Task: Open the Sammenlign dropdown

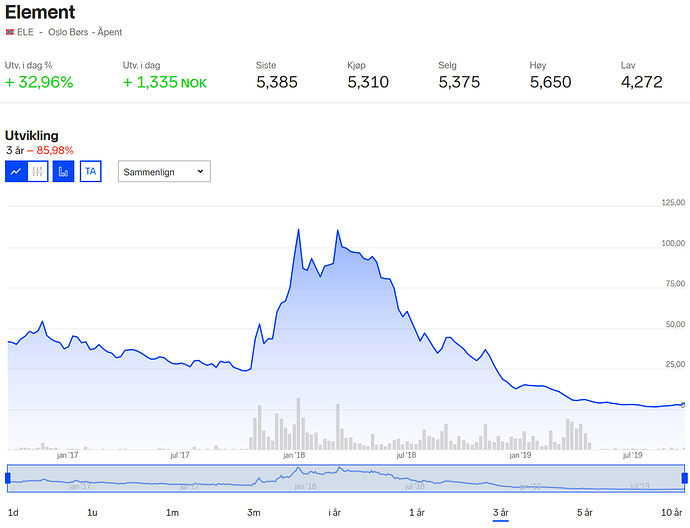Action: pos(164,171)
